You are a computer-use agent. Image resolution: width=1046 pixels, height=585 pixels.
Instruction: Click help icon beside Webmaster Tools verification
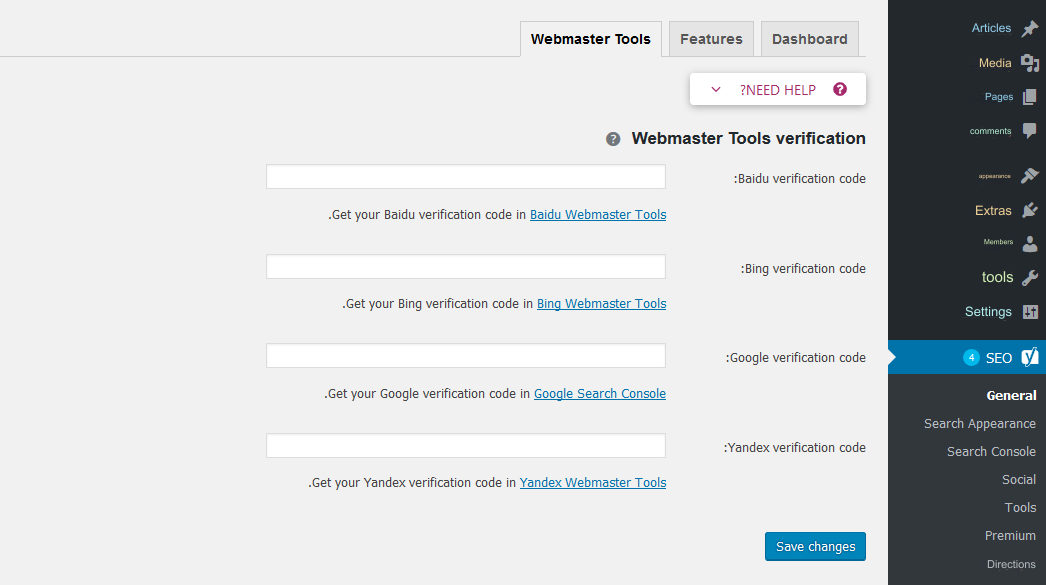click(613, 139)
